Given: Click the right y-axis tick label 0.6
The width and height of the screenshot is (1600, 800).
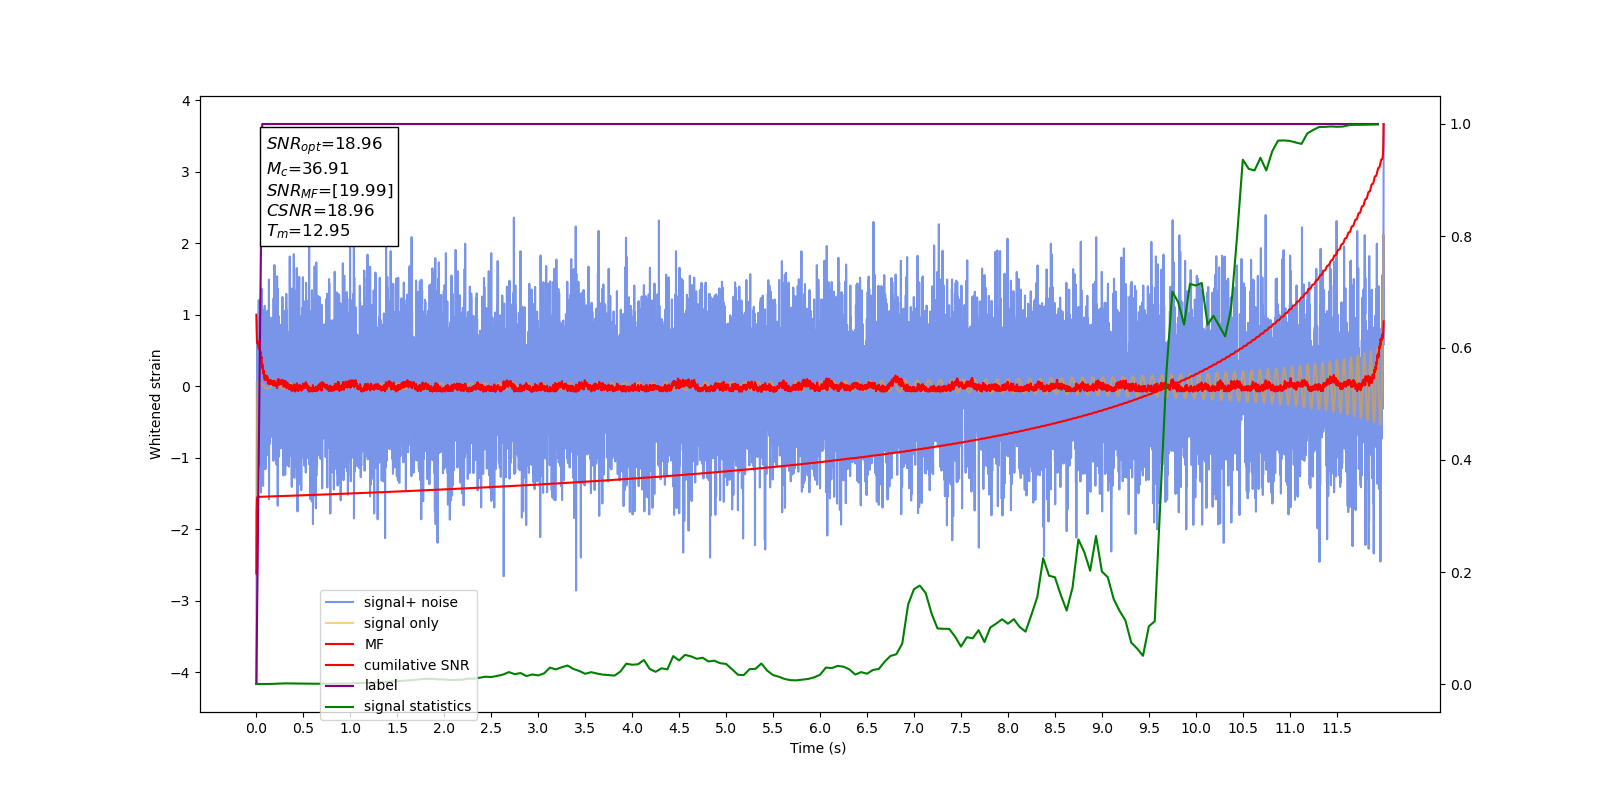Looking at the screenshot, I should 1461,349.
